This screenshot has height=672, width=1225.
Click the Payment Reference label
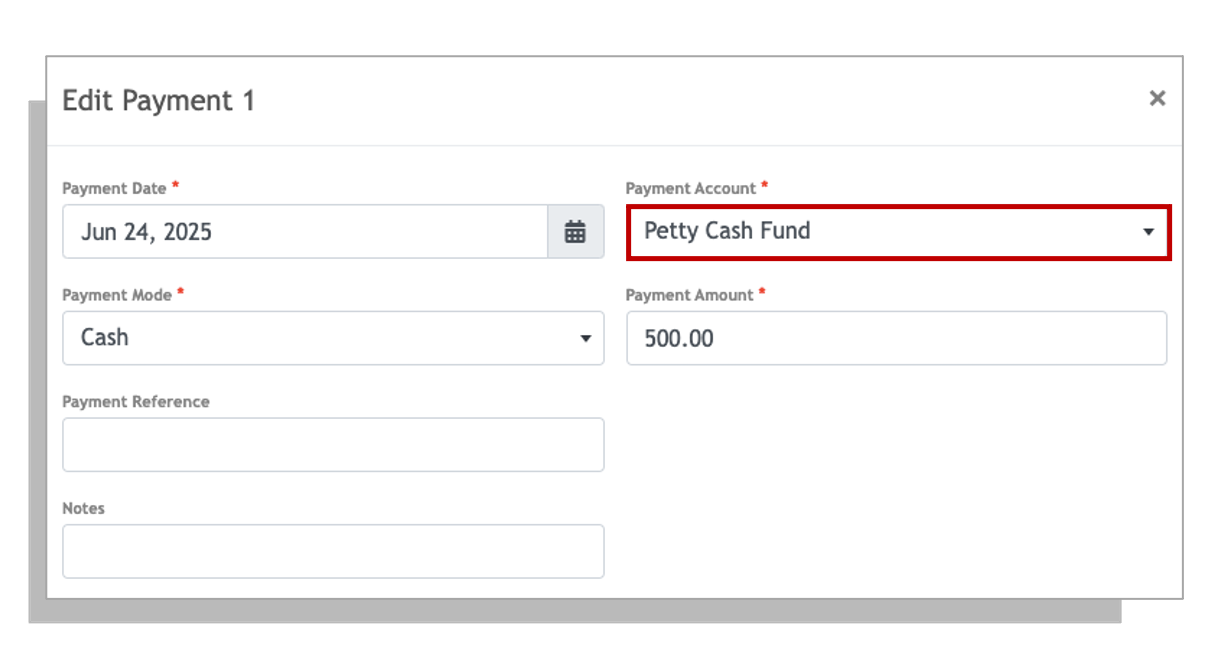click(x=136, y=402)
